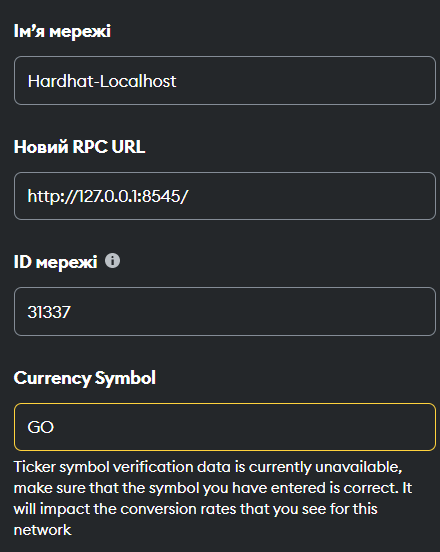This screenshot has height=552, width=440.
Task: Click 'make sure that the symbol' warning line
Action: (x=107, y=488)
